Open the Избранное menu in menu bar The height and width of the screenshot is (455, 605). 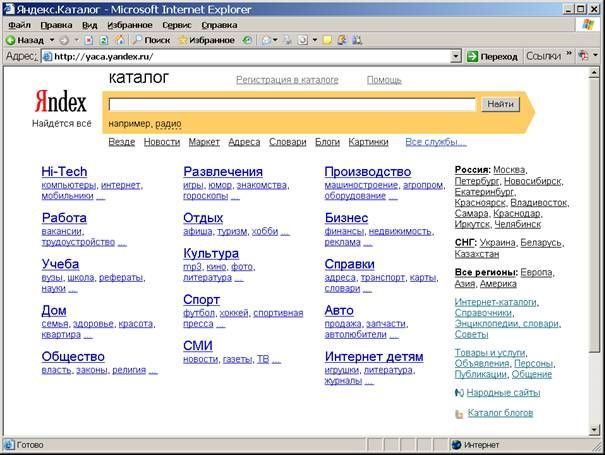(x=130, y=25)
